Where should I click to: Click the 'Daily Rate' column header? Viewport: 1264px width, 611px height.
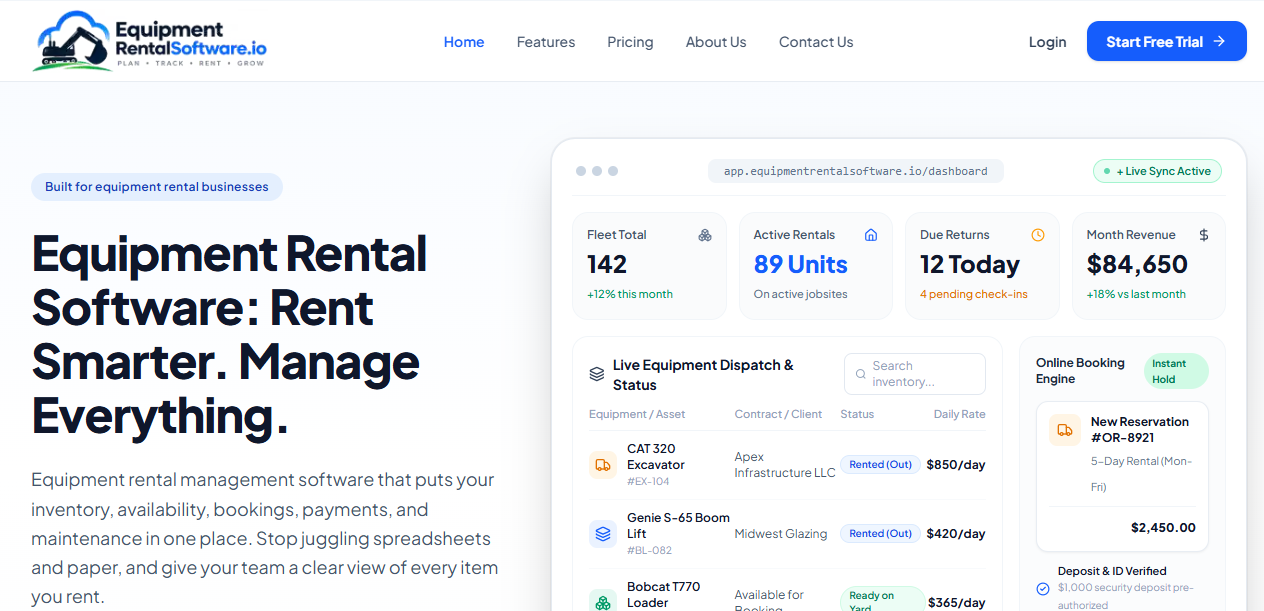[x=960, y=414]
